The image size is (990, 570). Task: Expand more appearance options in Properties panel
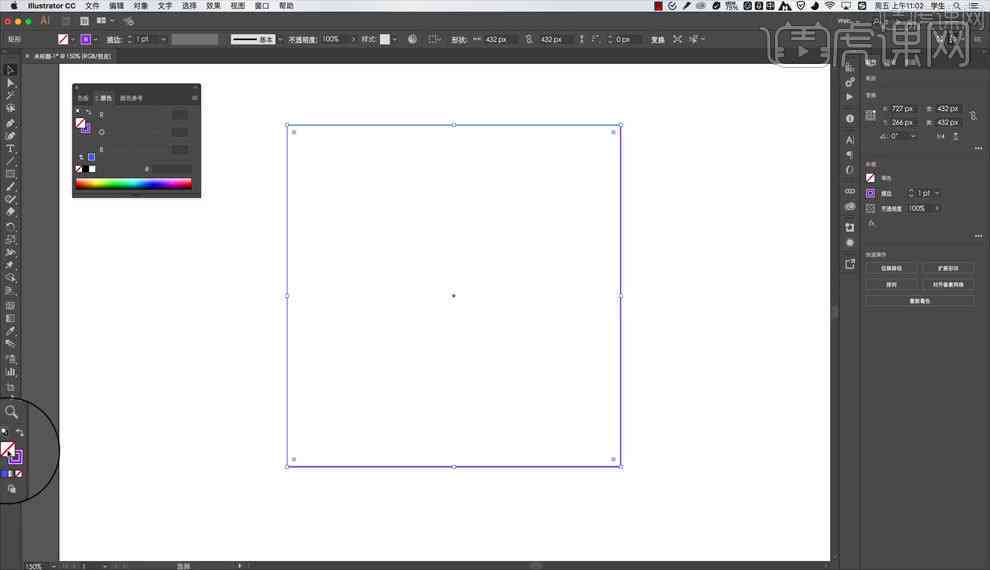(x=978, y=235)
